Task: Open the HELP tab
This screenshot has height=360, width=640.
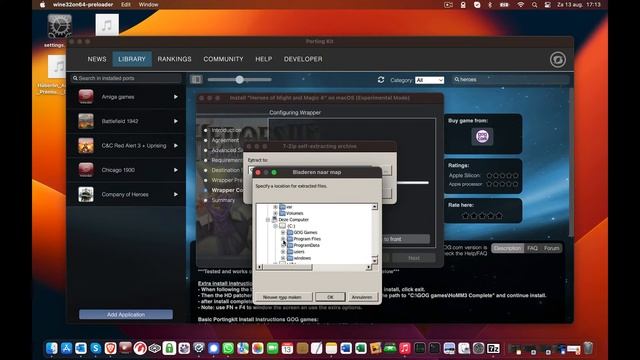Action: point(264,59)
